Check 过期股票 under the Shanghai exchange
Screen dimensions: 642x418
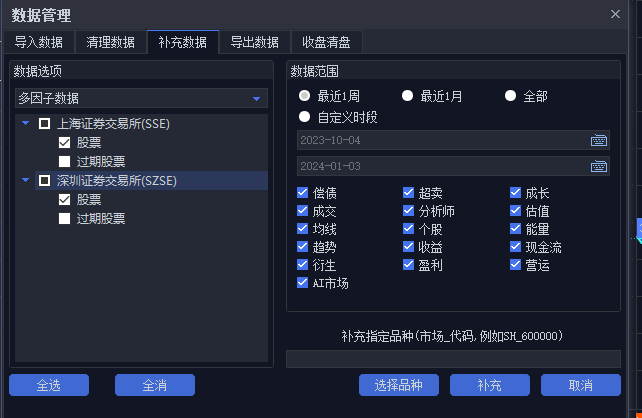(x=64, y=161)
